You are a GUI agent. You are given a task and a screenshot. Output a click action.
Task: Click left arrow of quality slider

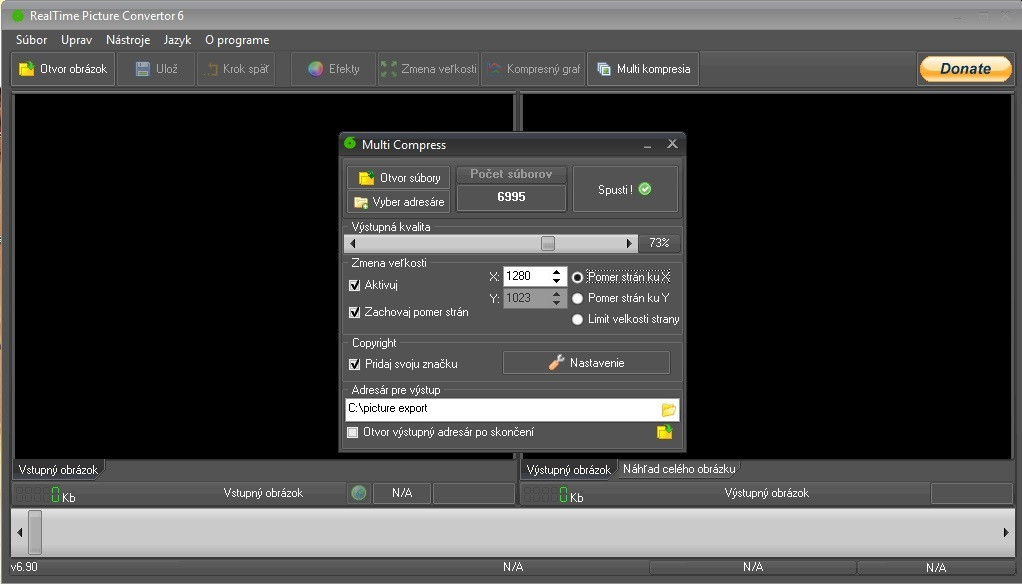click(353, 243)
